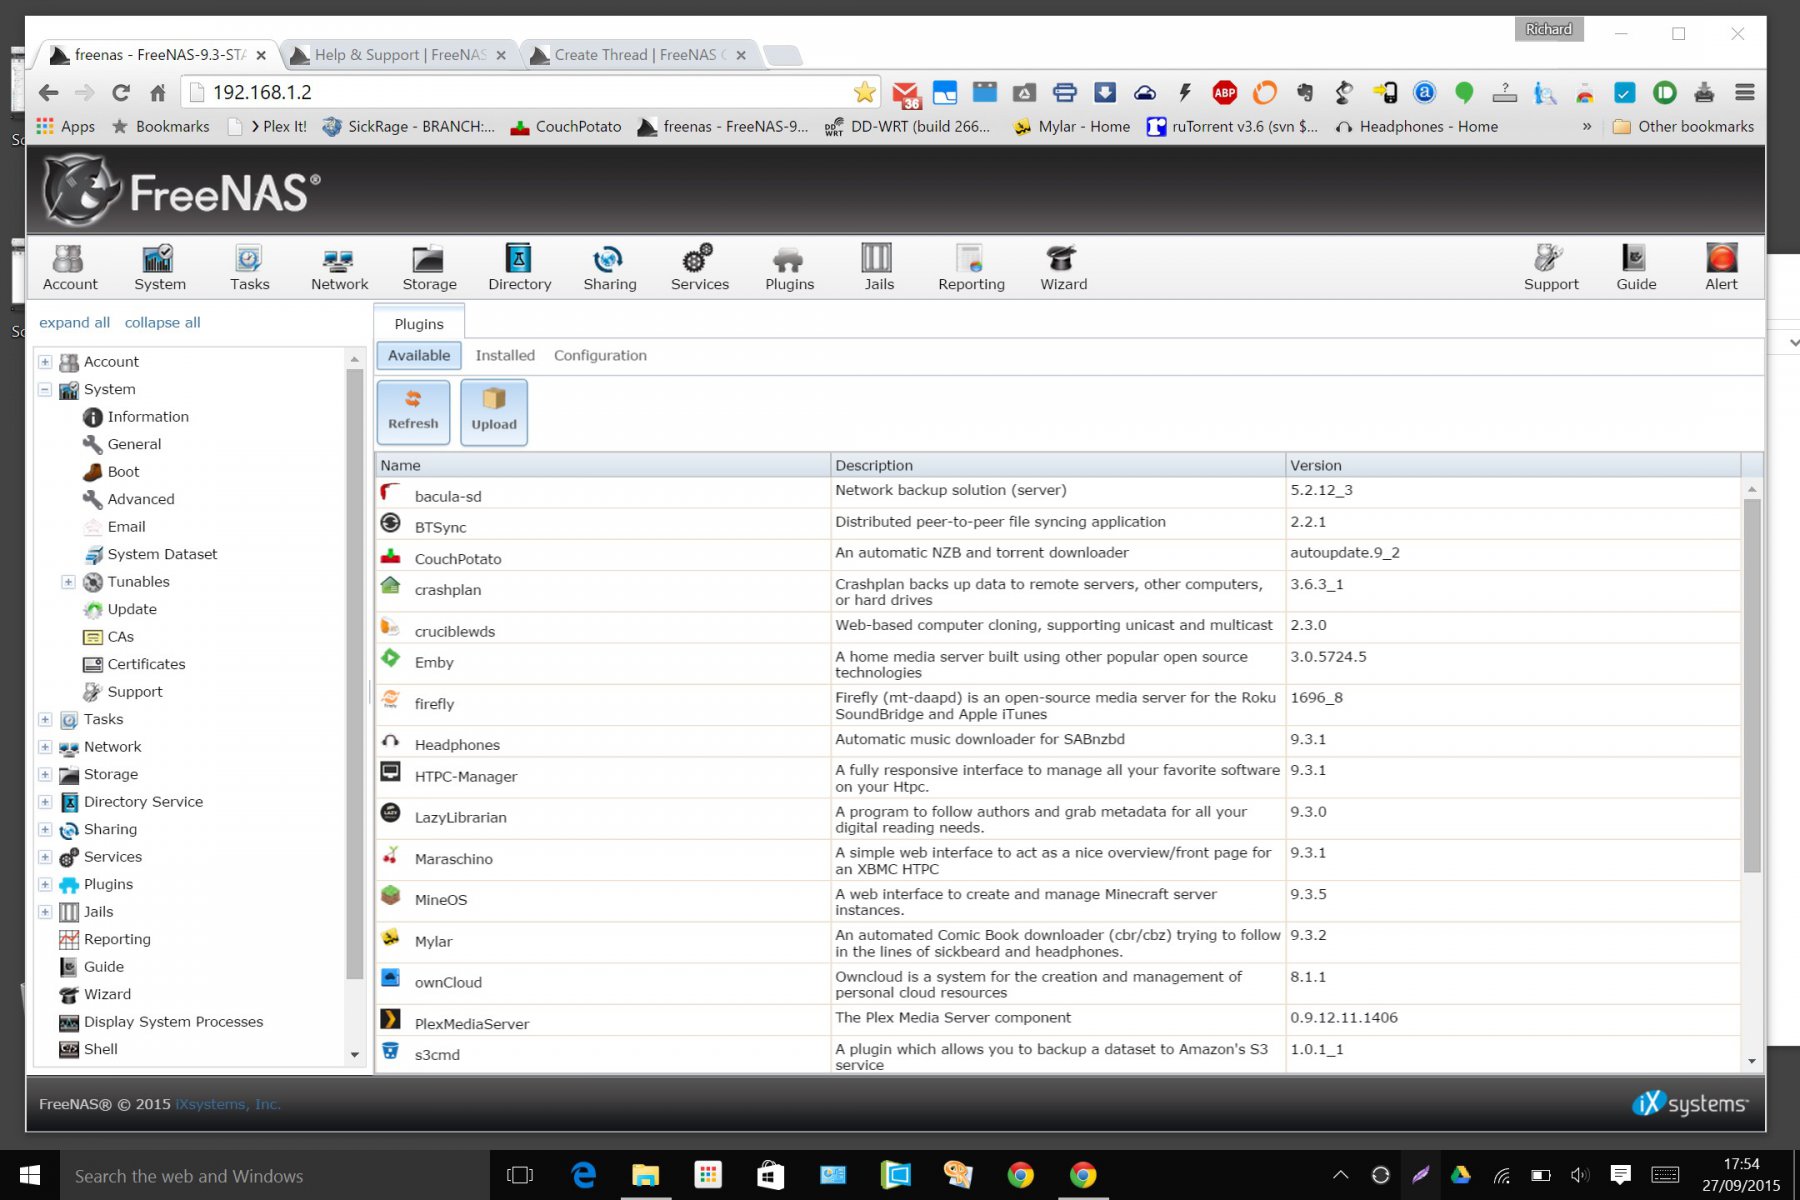Switch to Help & Support browser tab
The height and width of the screenshot is (1200, 1800).
pyautogui.click(x=400, y=55)
